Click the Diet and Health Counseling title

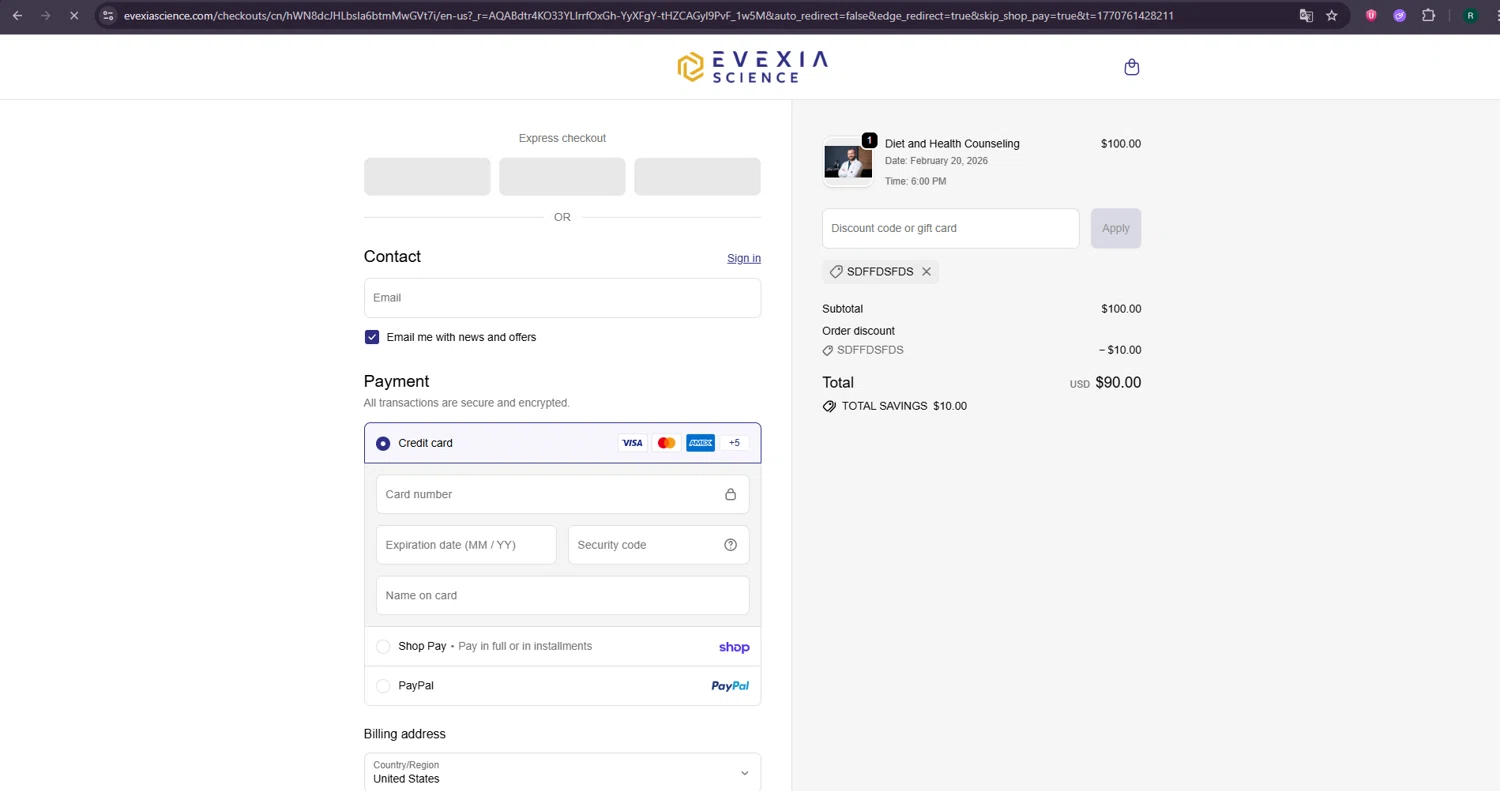952,144
